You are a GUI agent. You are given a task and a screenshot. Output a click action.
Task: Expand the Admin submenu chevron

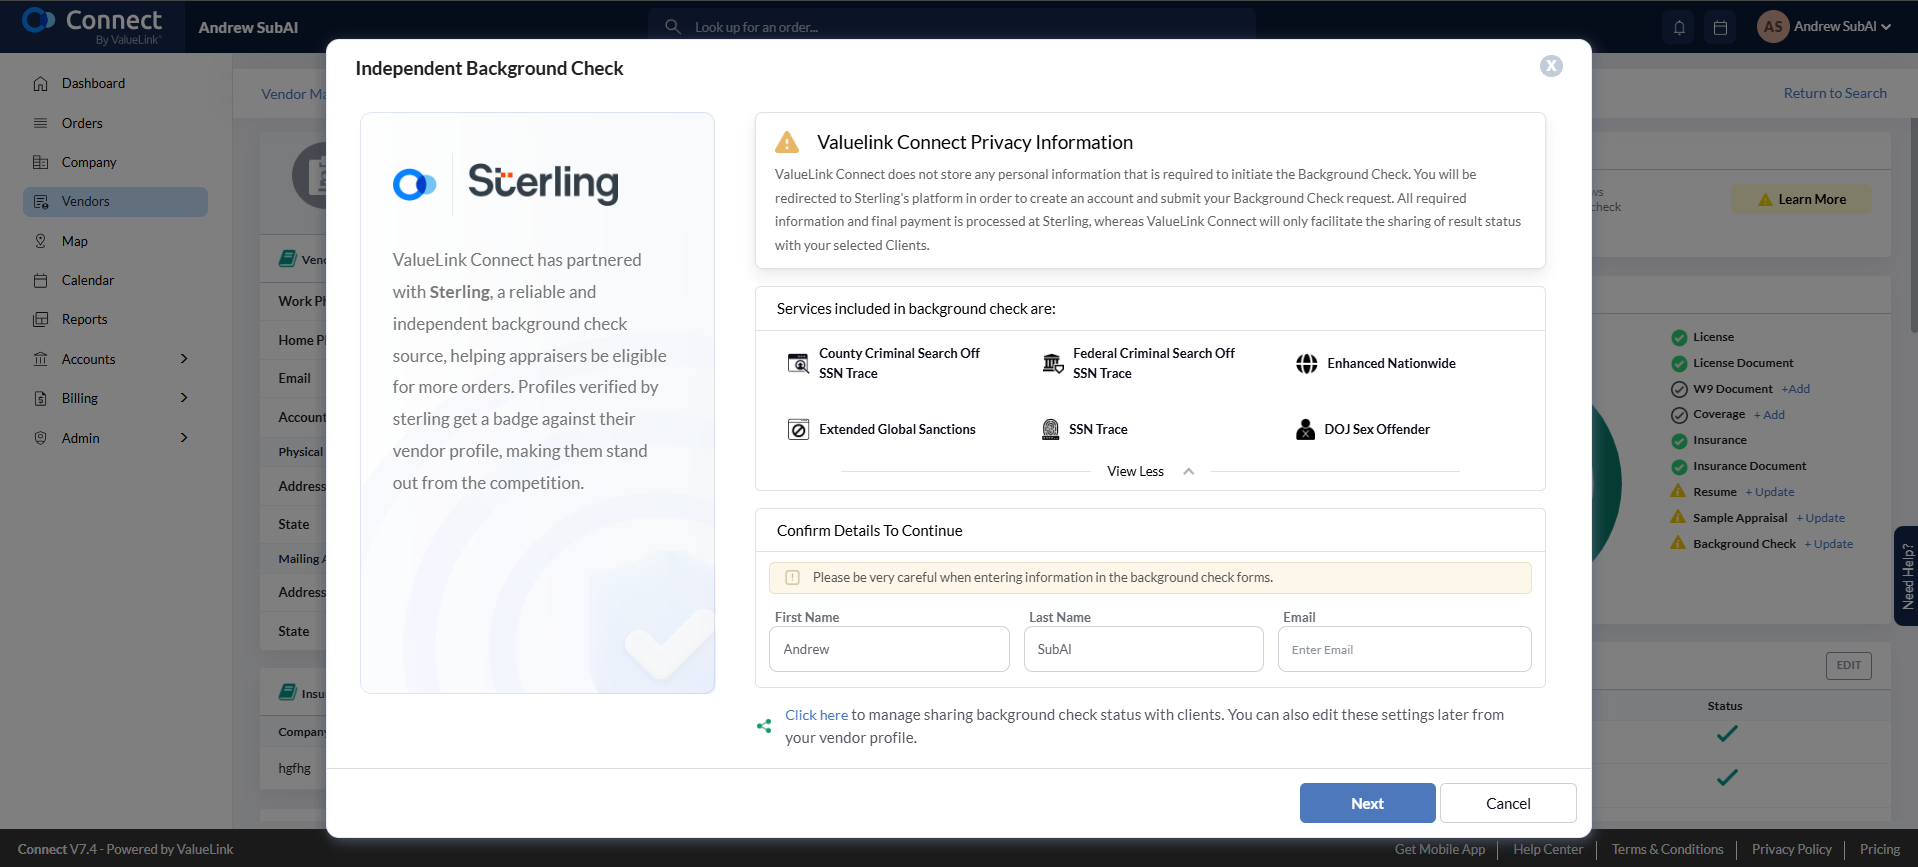[184, 438]
